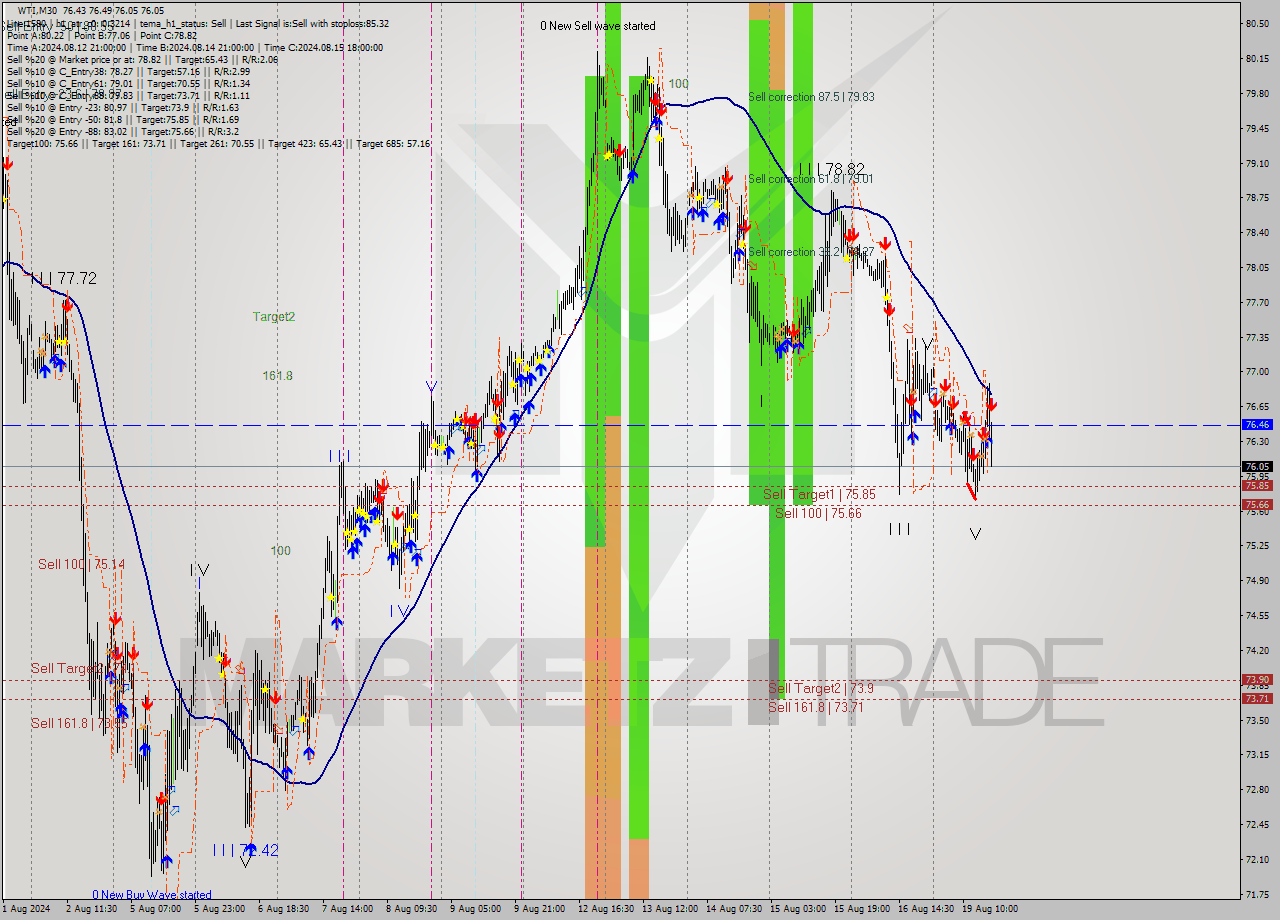Click the 78.05 price axis label
Screen dimensions: 1280x920
point(1257,267)
